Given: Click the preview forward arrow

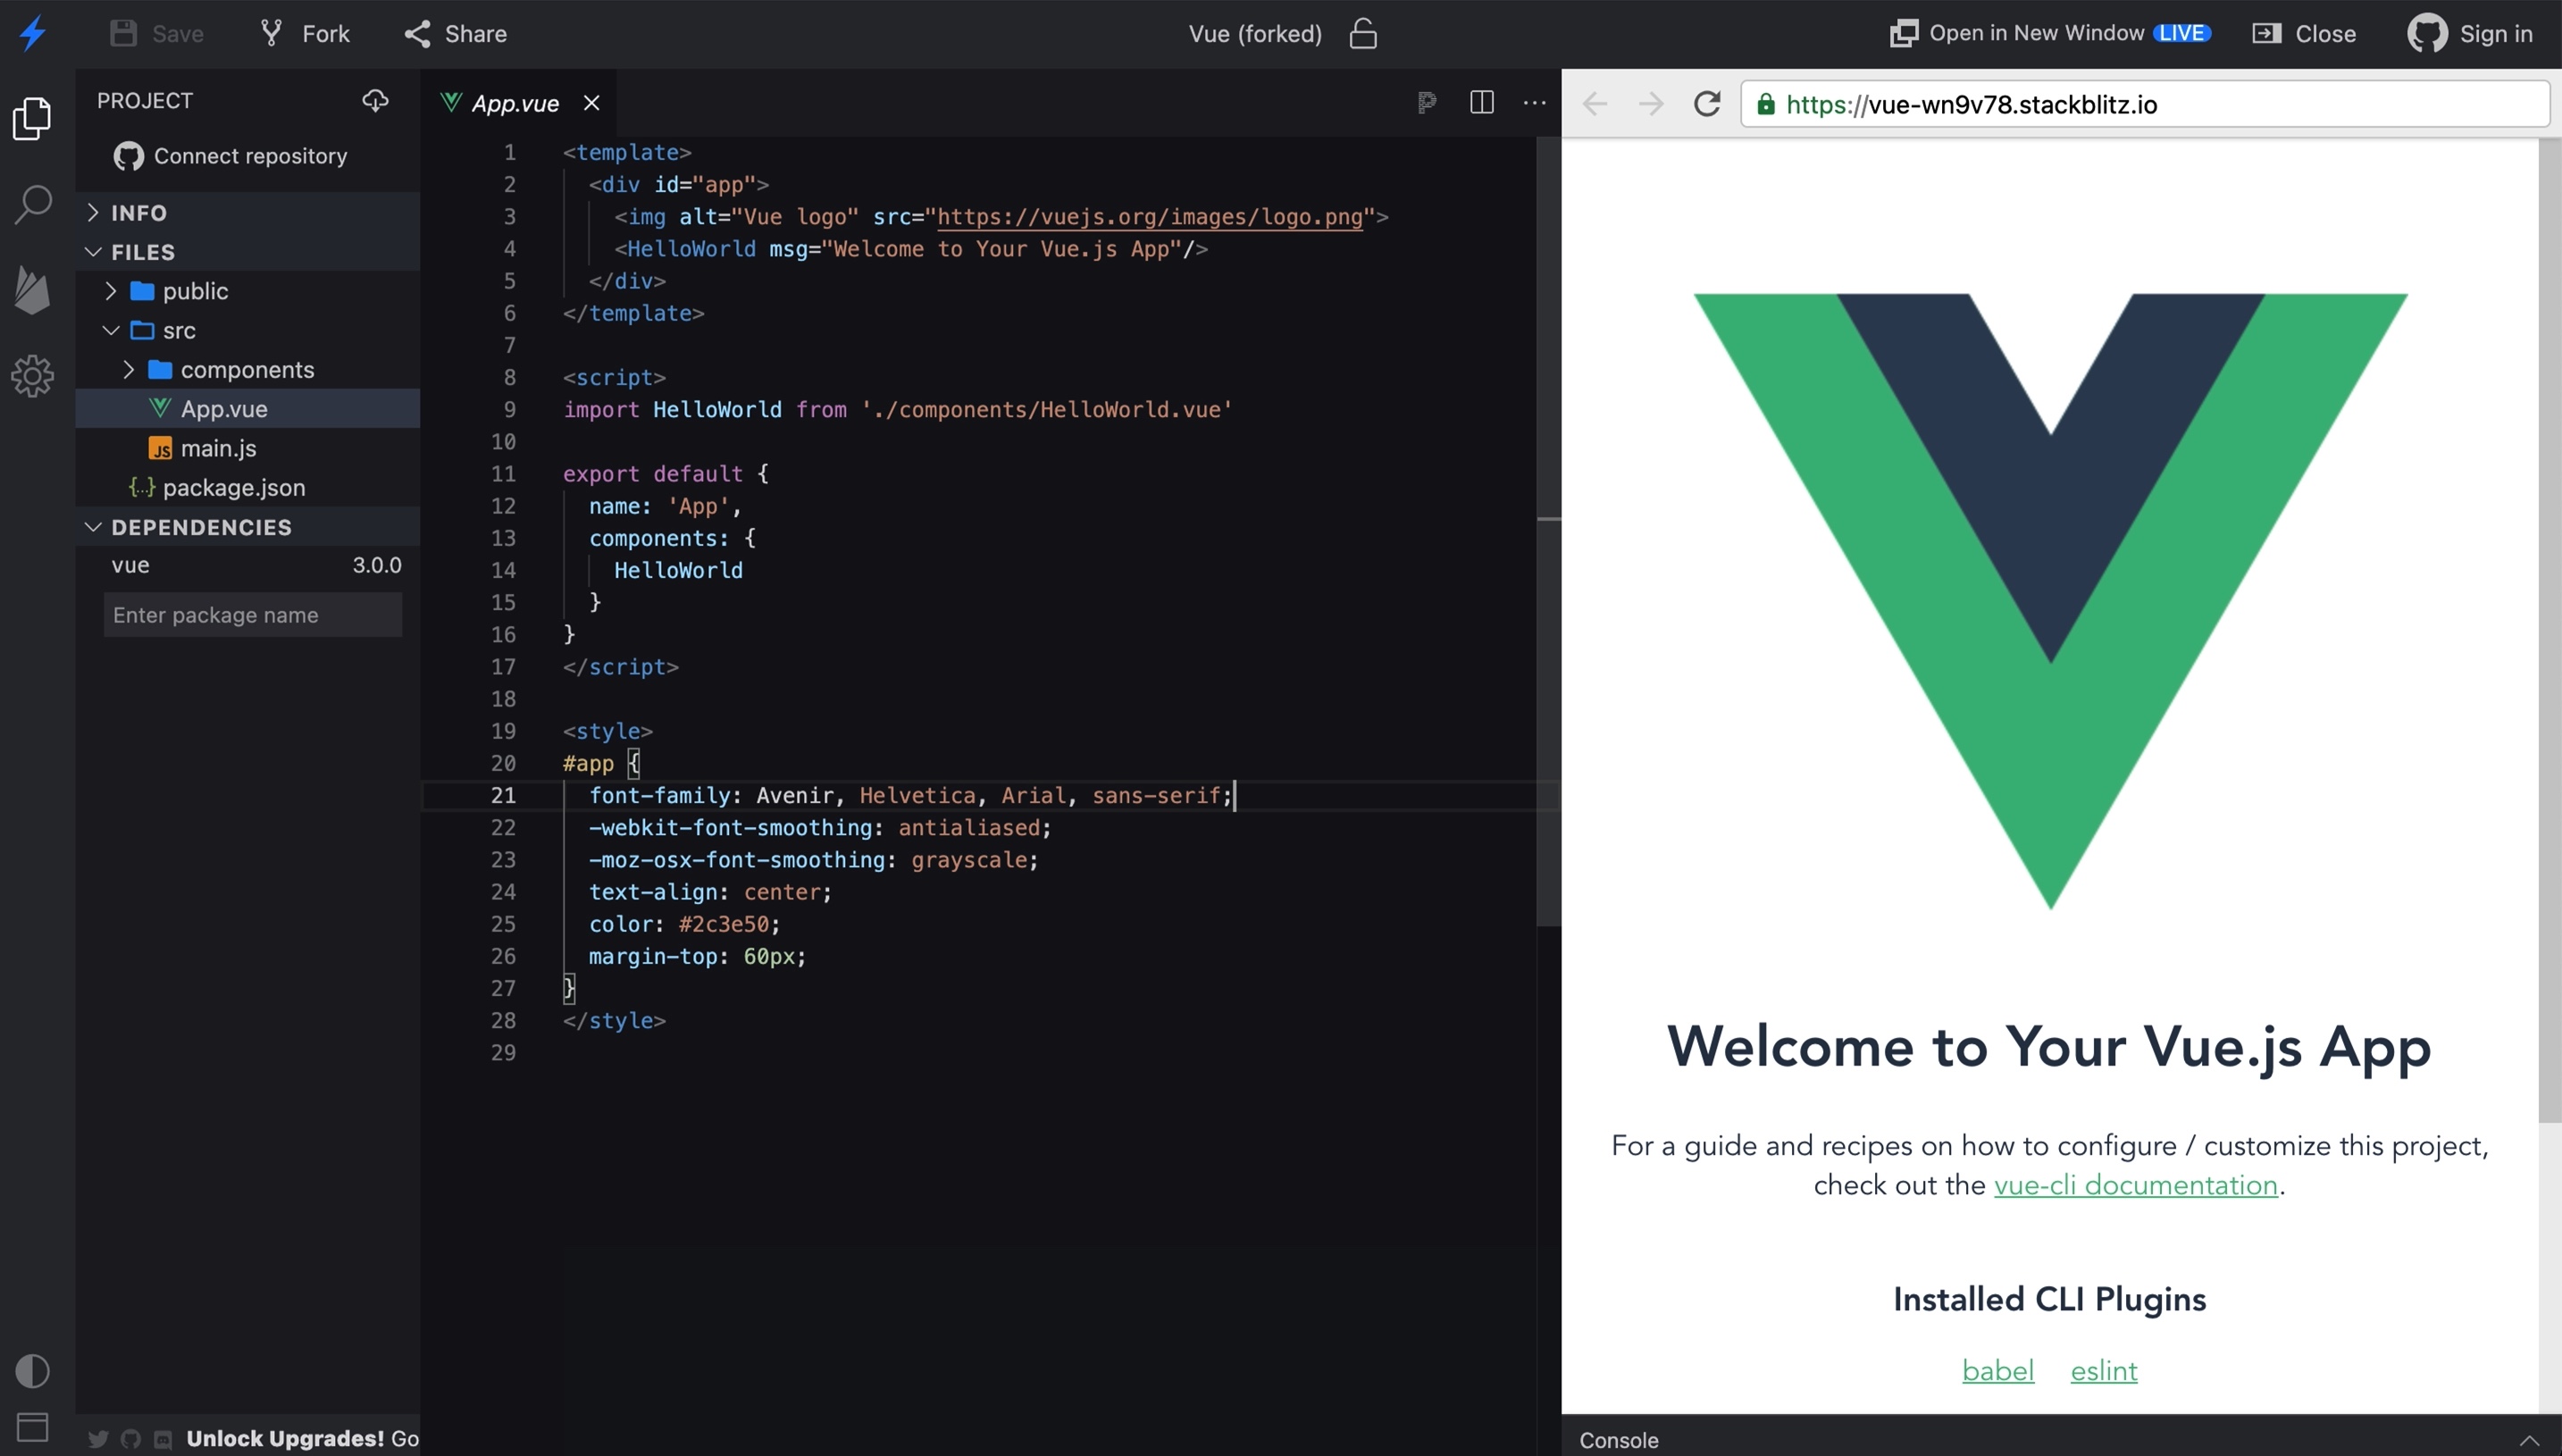Looking at the screenshot, I should coord(1651,104).
